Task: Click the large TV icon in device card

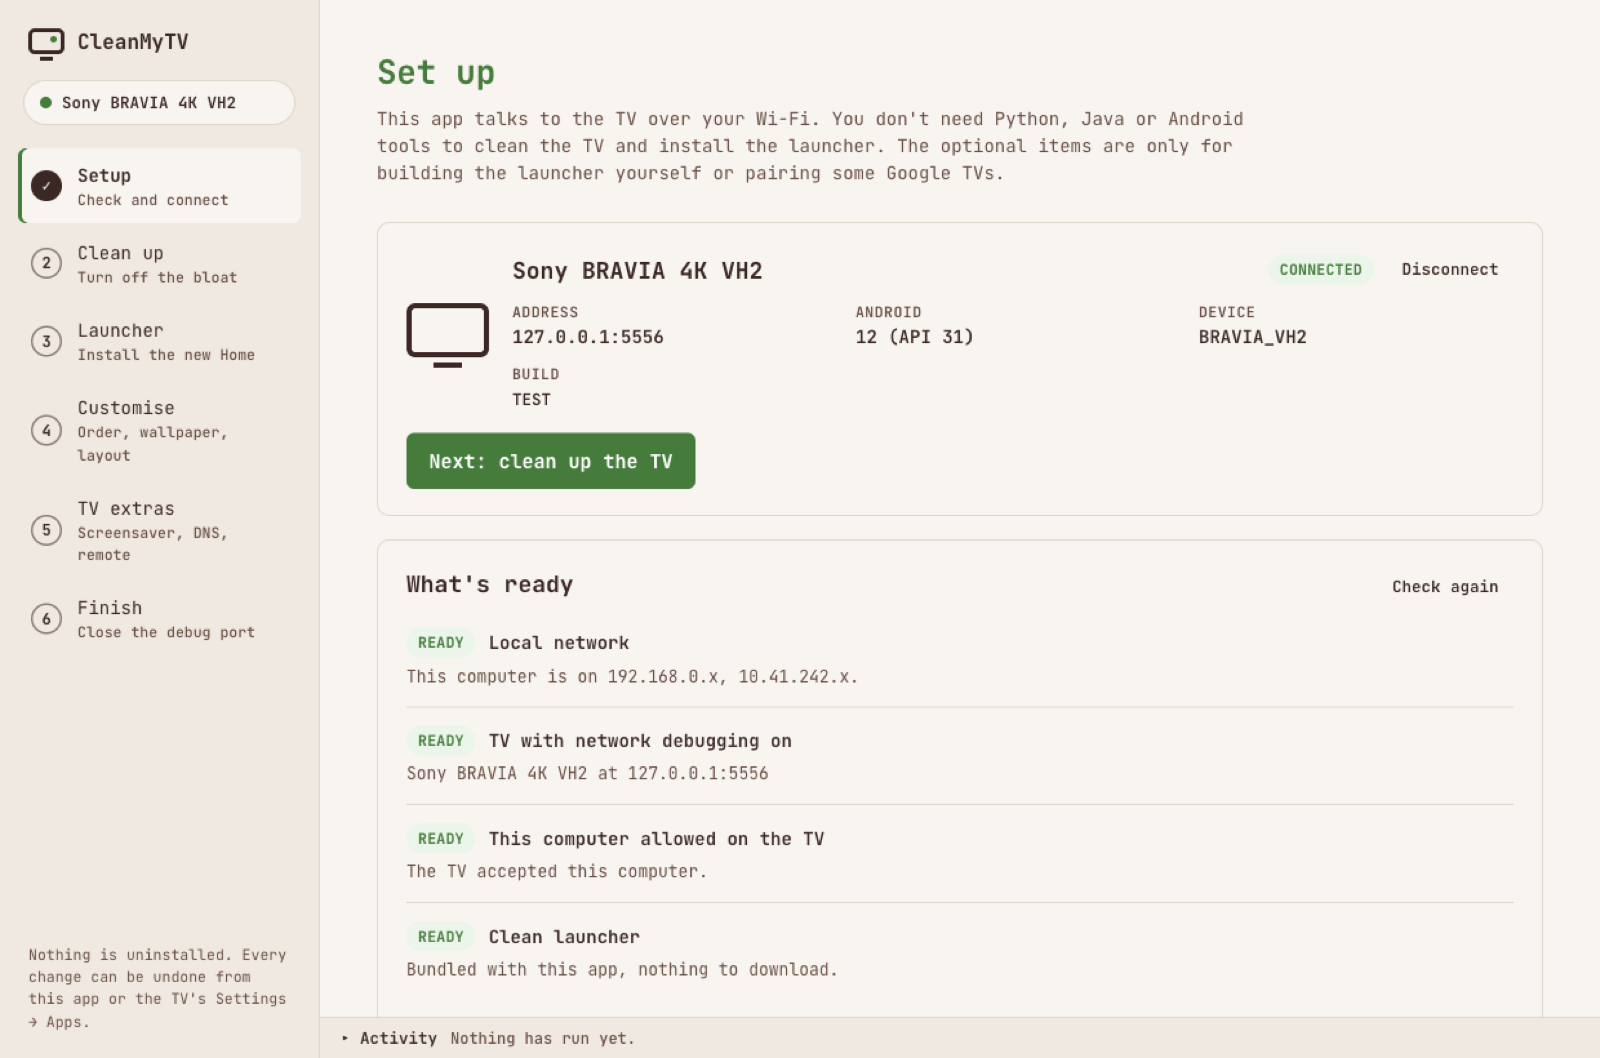Action: pos(447,335)
